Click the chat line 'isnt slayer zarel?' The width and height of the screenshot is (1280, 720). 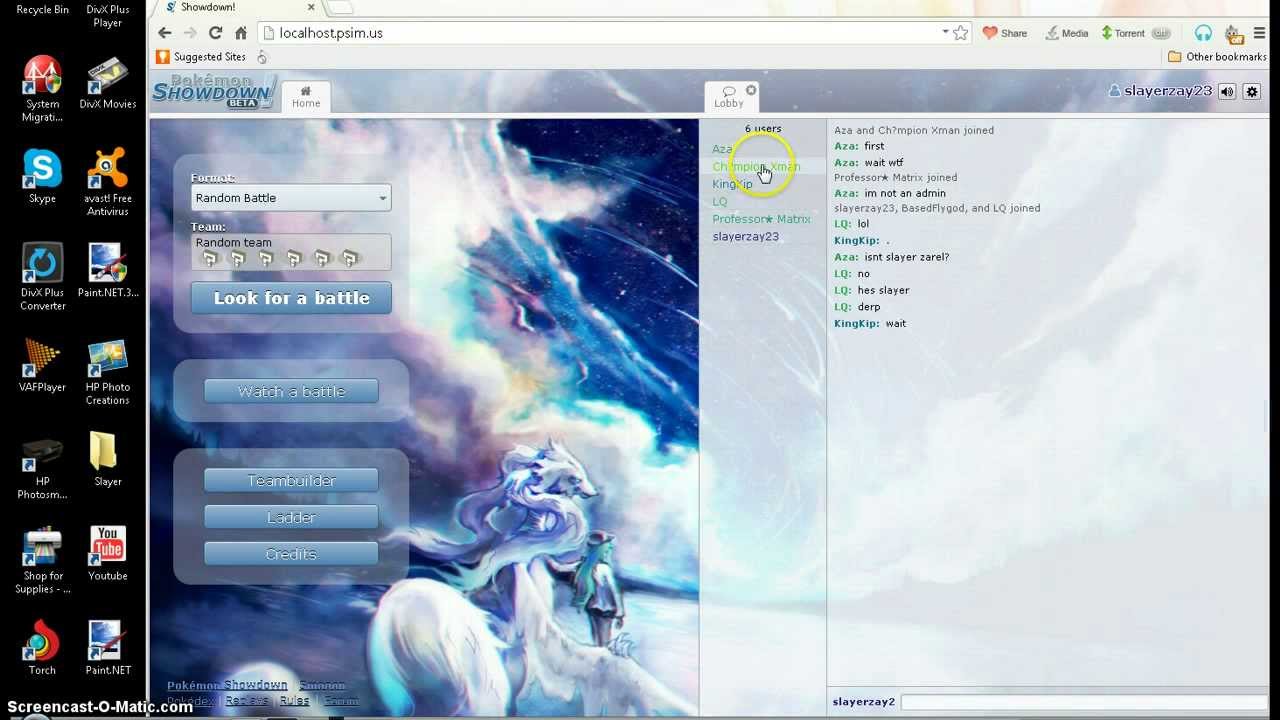[907, 257]
